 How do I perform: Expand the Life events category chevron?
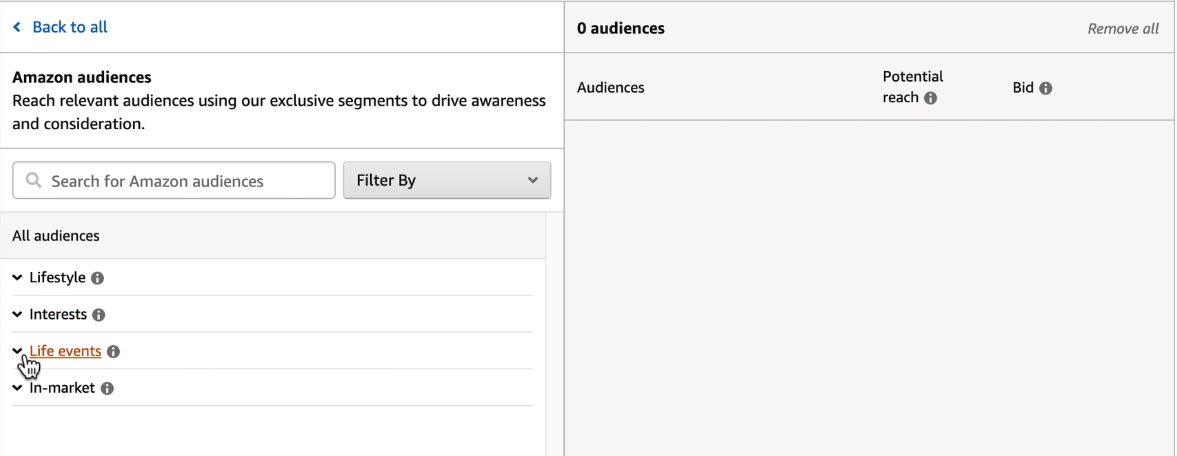coord(17,351)
